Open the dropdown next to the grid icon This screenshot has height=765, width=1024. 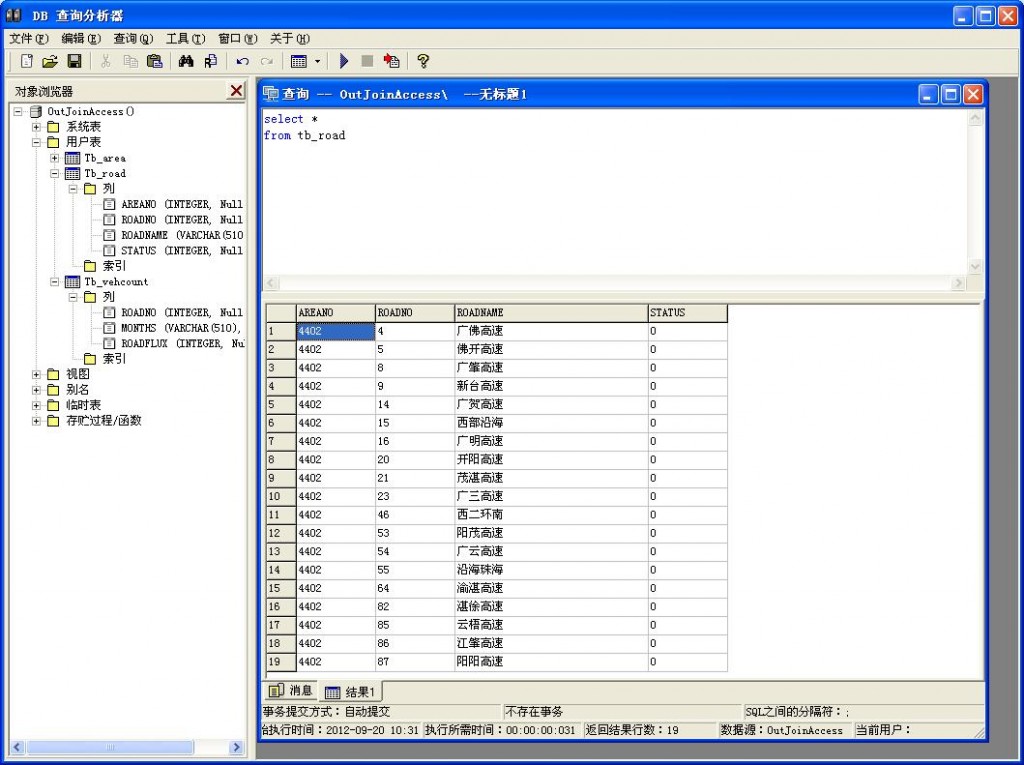click(316, 61)
